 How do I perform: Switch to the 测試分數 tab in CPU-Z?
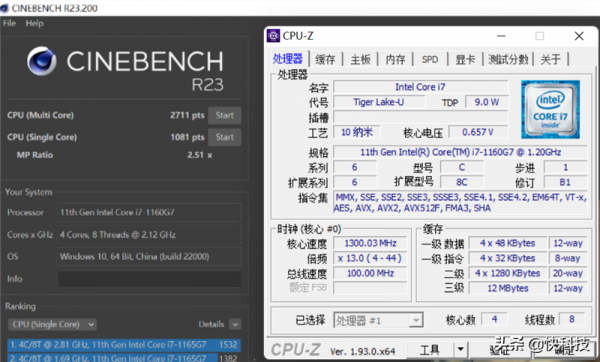tap(508, 59)
